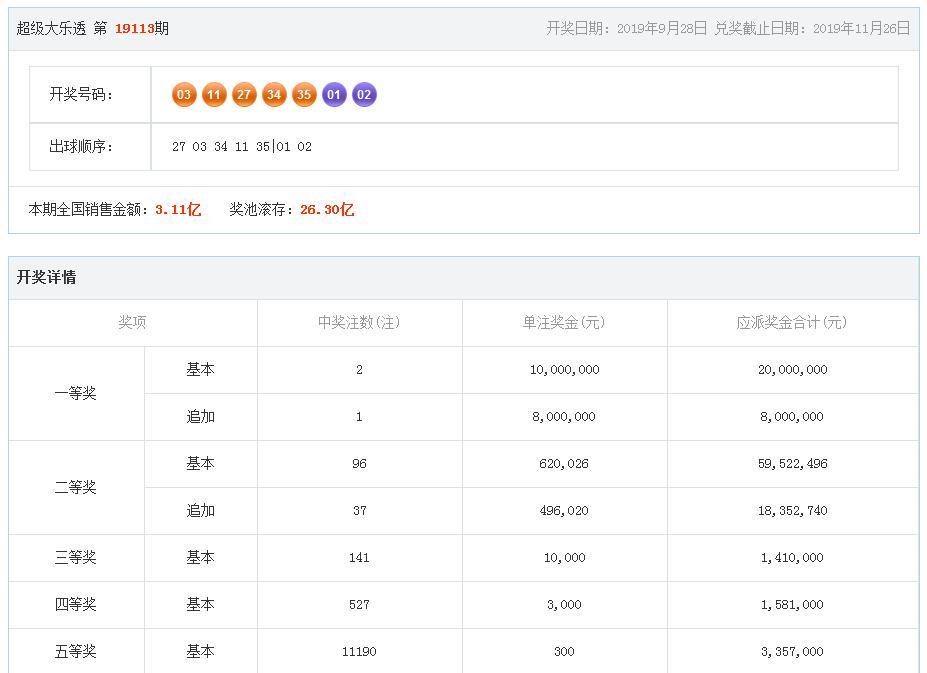The width and height of the screenshot is (927, 673).
Task: Click the purple 01 lottery ball
Action: point(334,95)
